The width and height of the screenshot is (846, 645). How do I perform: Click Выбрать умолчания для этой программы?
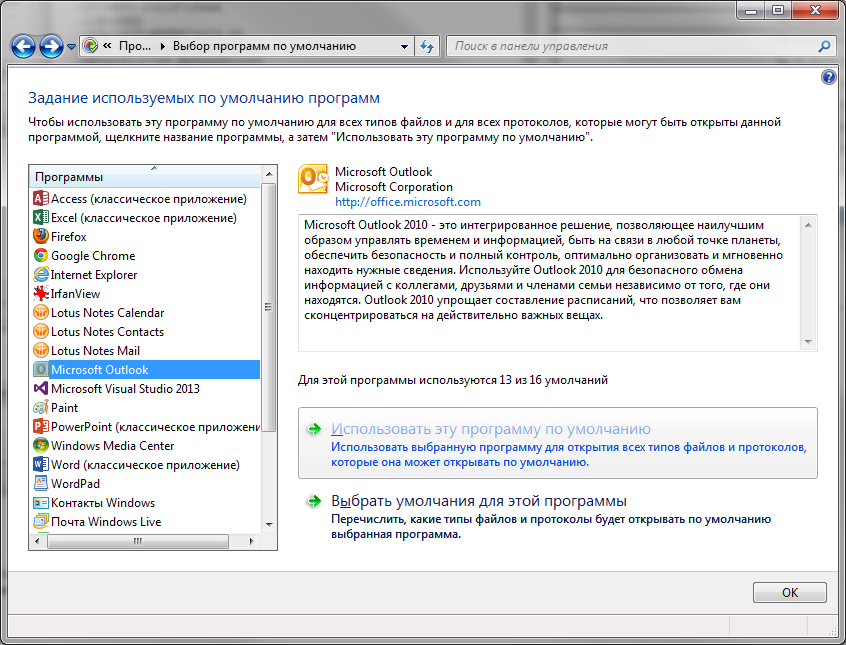pos(479,501)
